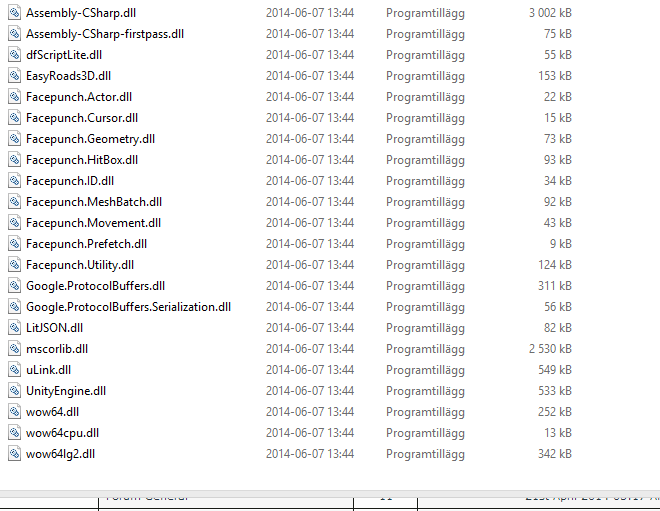Select the uLink.dll file icon
The height and width of the screenshot is (511, 660).
(14, 370)
